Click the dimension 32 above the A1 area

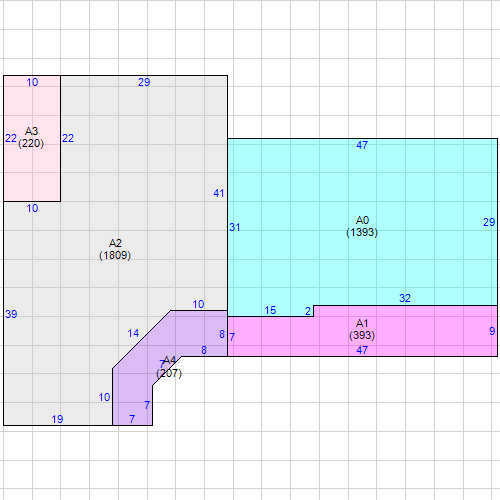tap(405, 298)
